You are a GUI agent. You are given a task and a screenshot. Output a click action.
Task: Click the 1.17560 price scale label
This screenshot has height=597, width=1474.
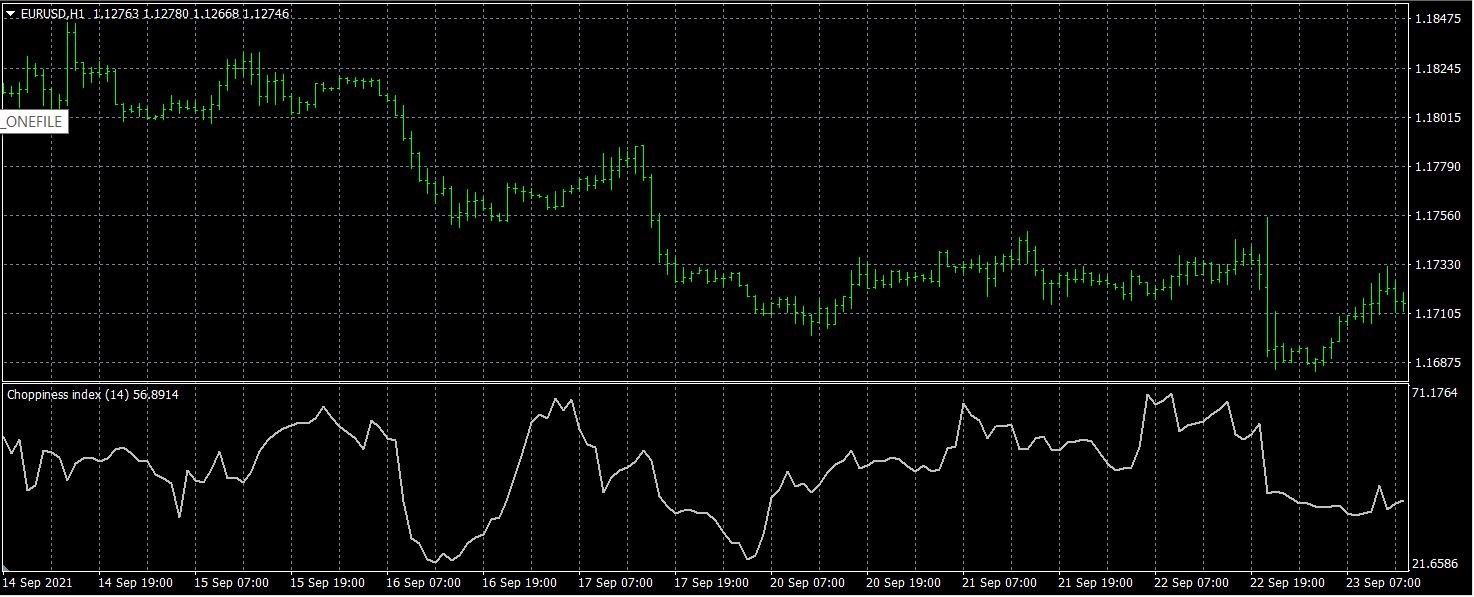1438,216
